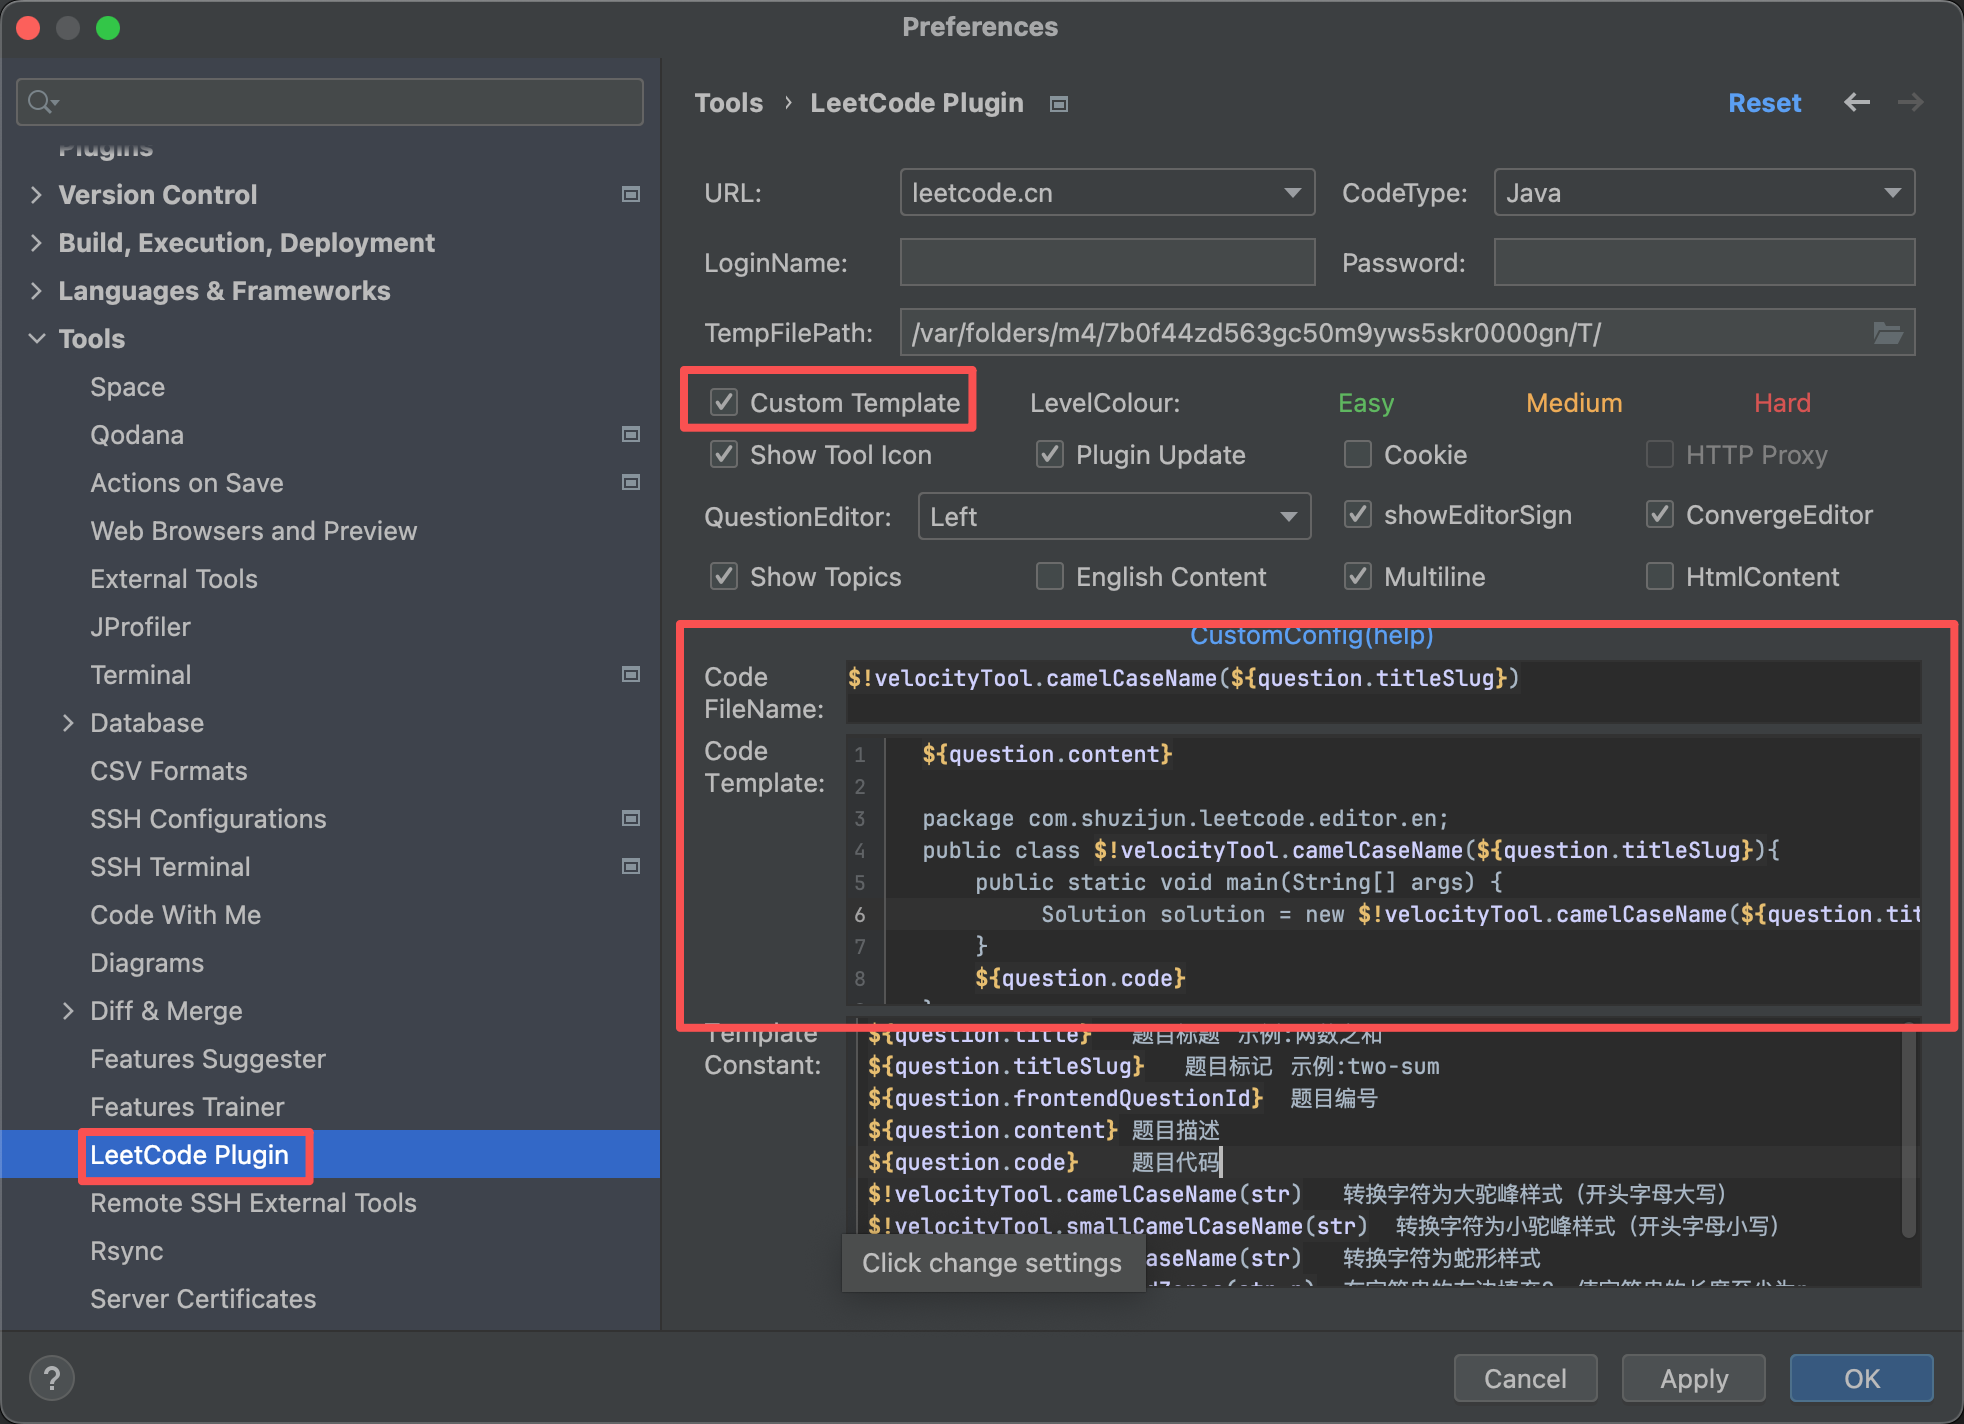
Task: Click the settings search field
Action: tap(330, 102)
